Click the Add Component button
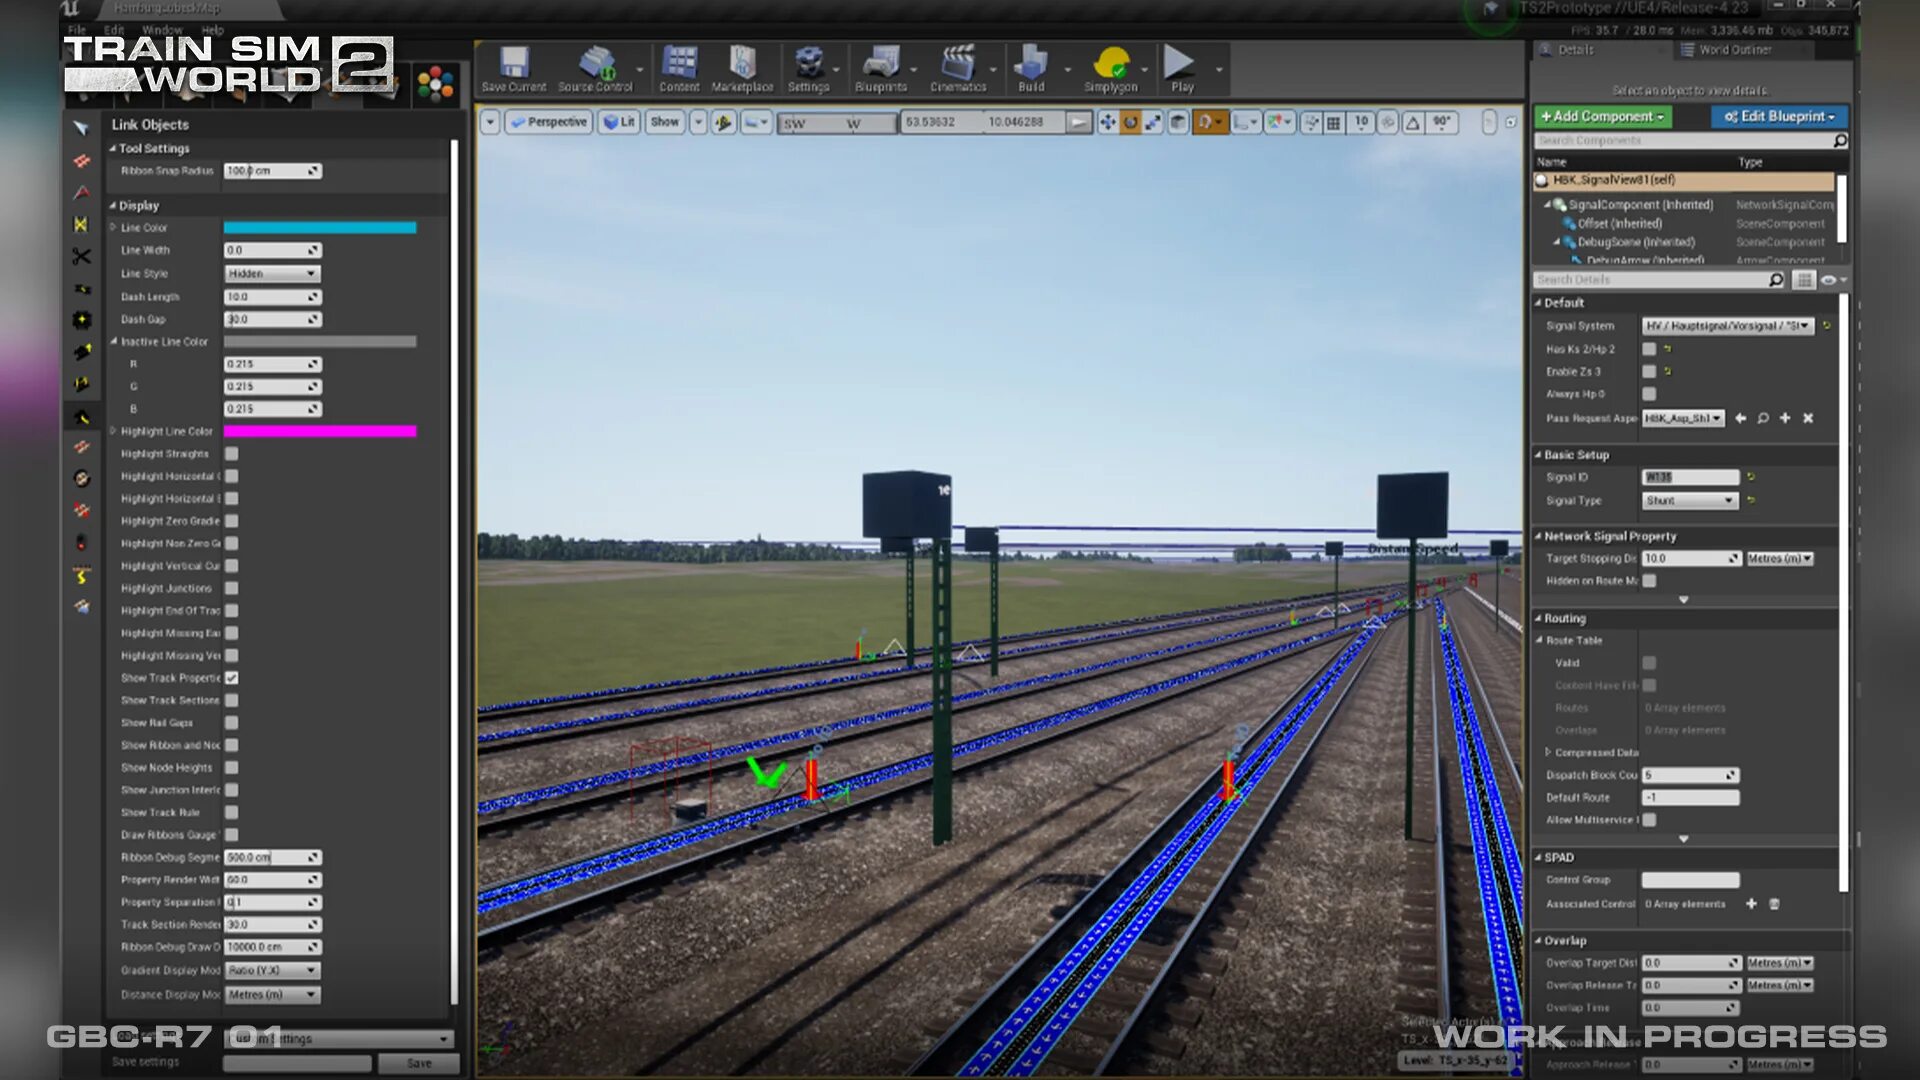Viewport: 1920px width, 1080px height. 1602,117
